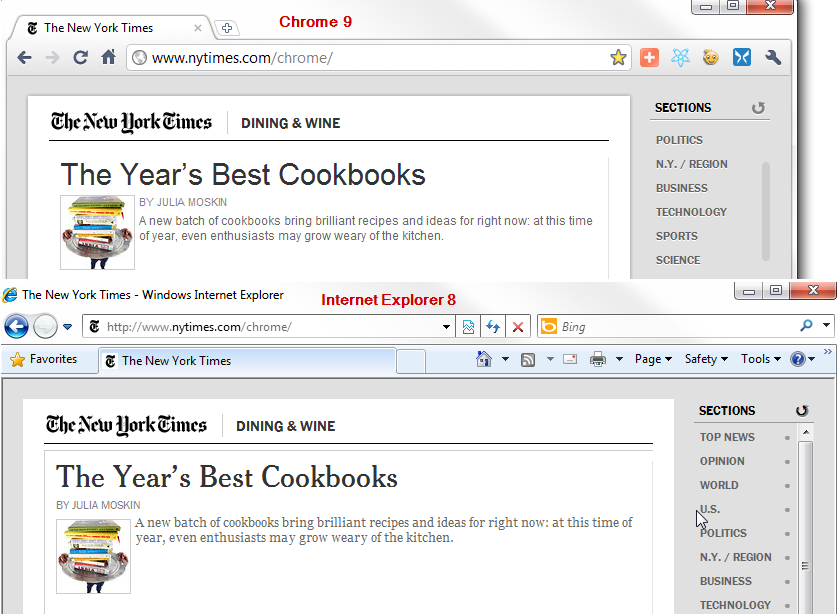Open IE Favorites button
The image size is (837, 615).
click(x=44, y=359)
